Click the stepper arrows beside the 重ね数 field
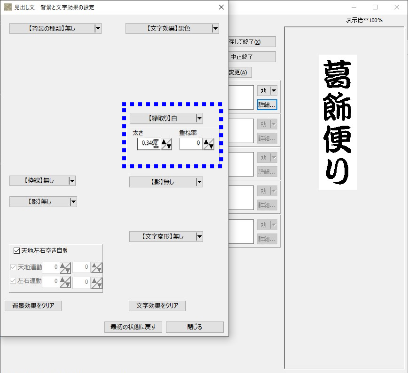 209,144
